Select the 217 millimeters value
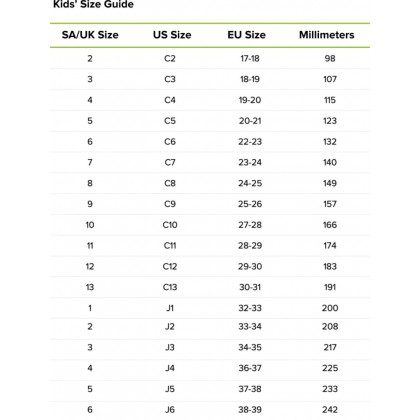420x420 pixels. pos(330,347)
